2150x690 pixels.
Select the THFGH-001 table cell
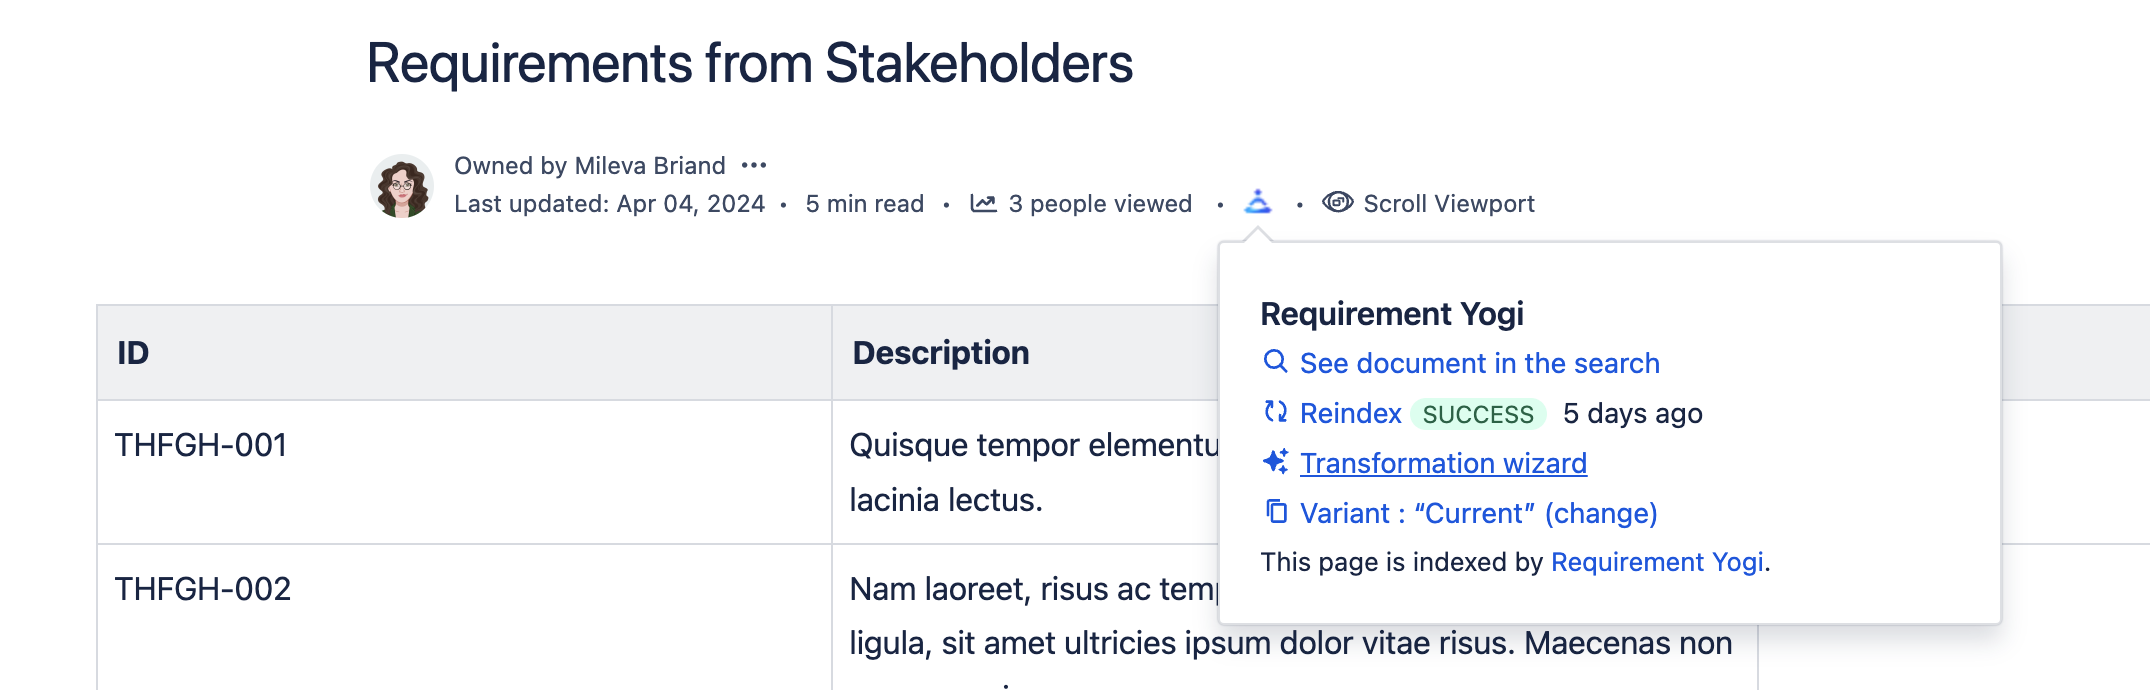click(x=201, y=445)
